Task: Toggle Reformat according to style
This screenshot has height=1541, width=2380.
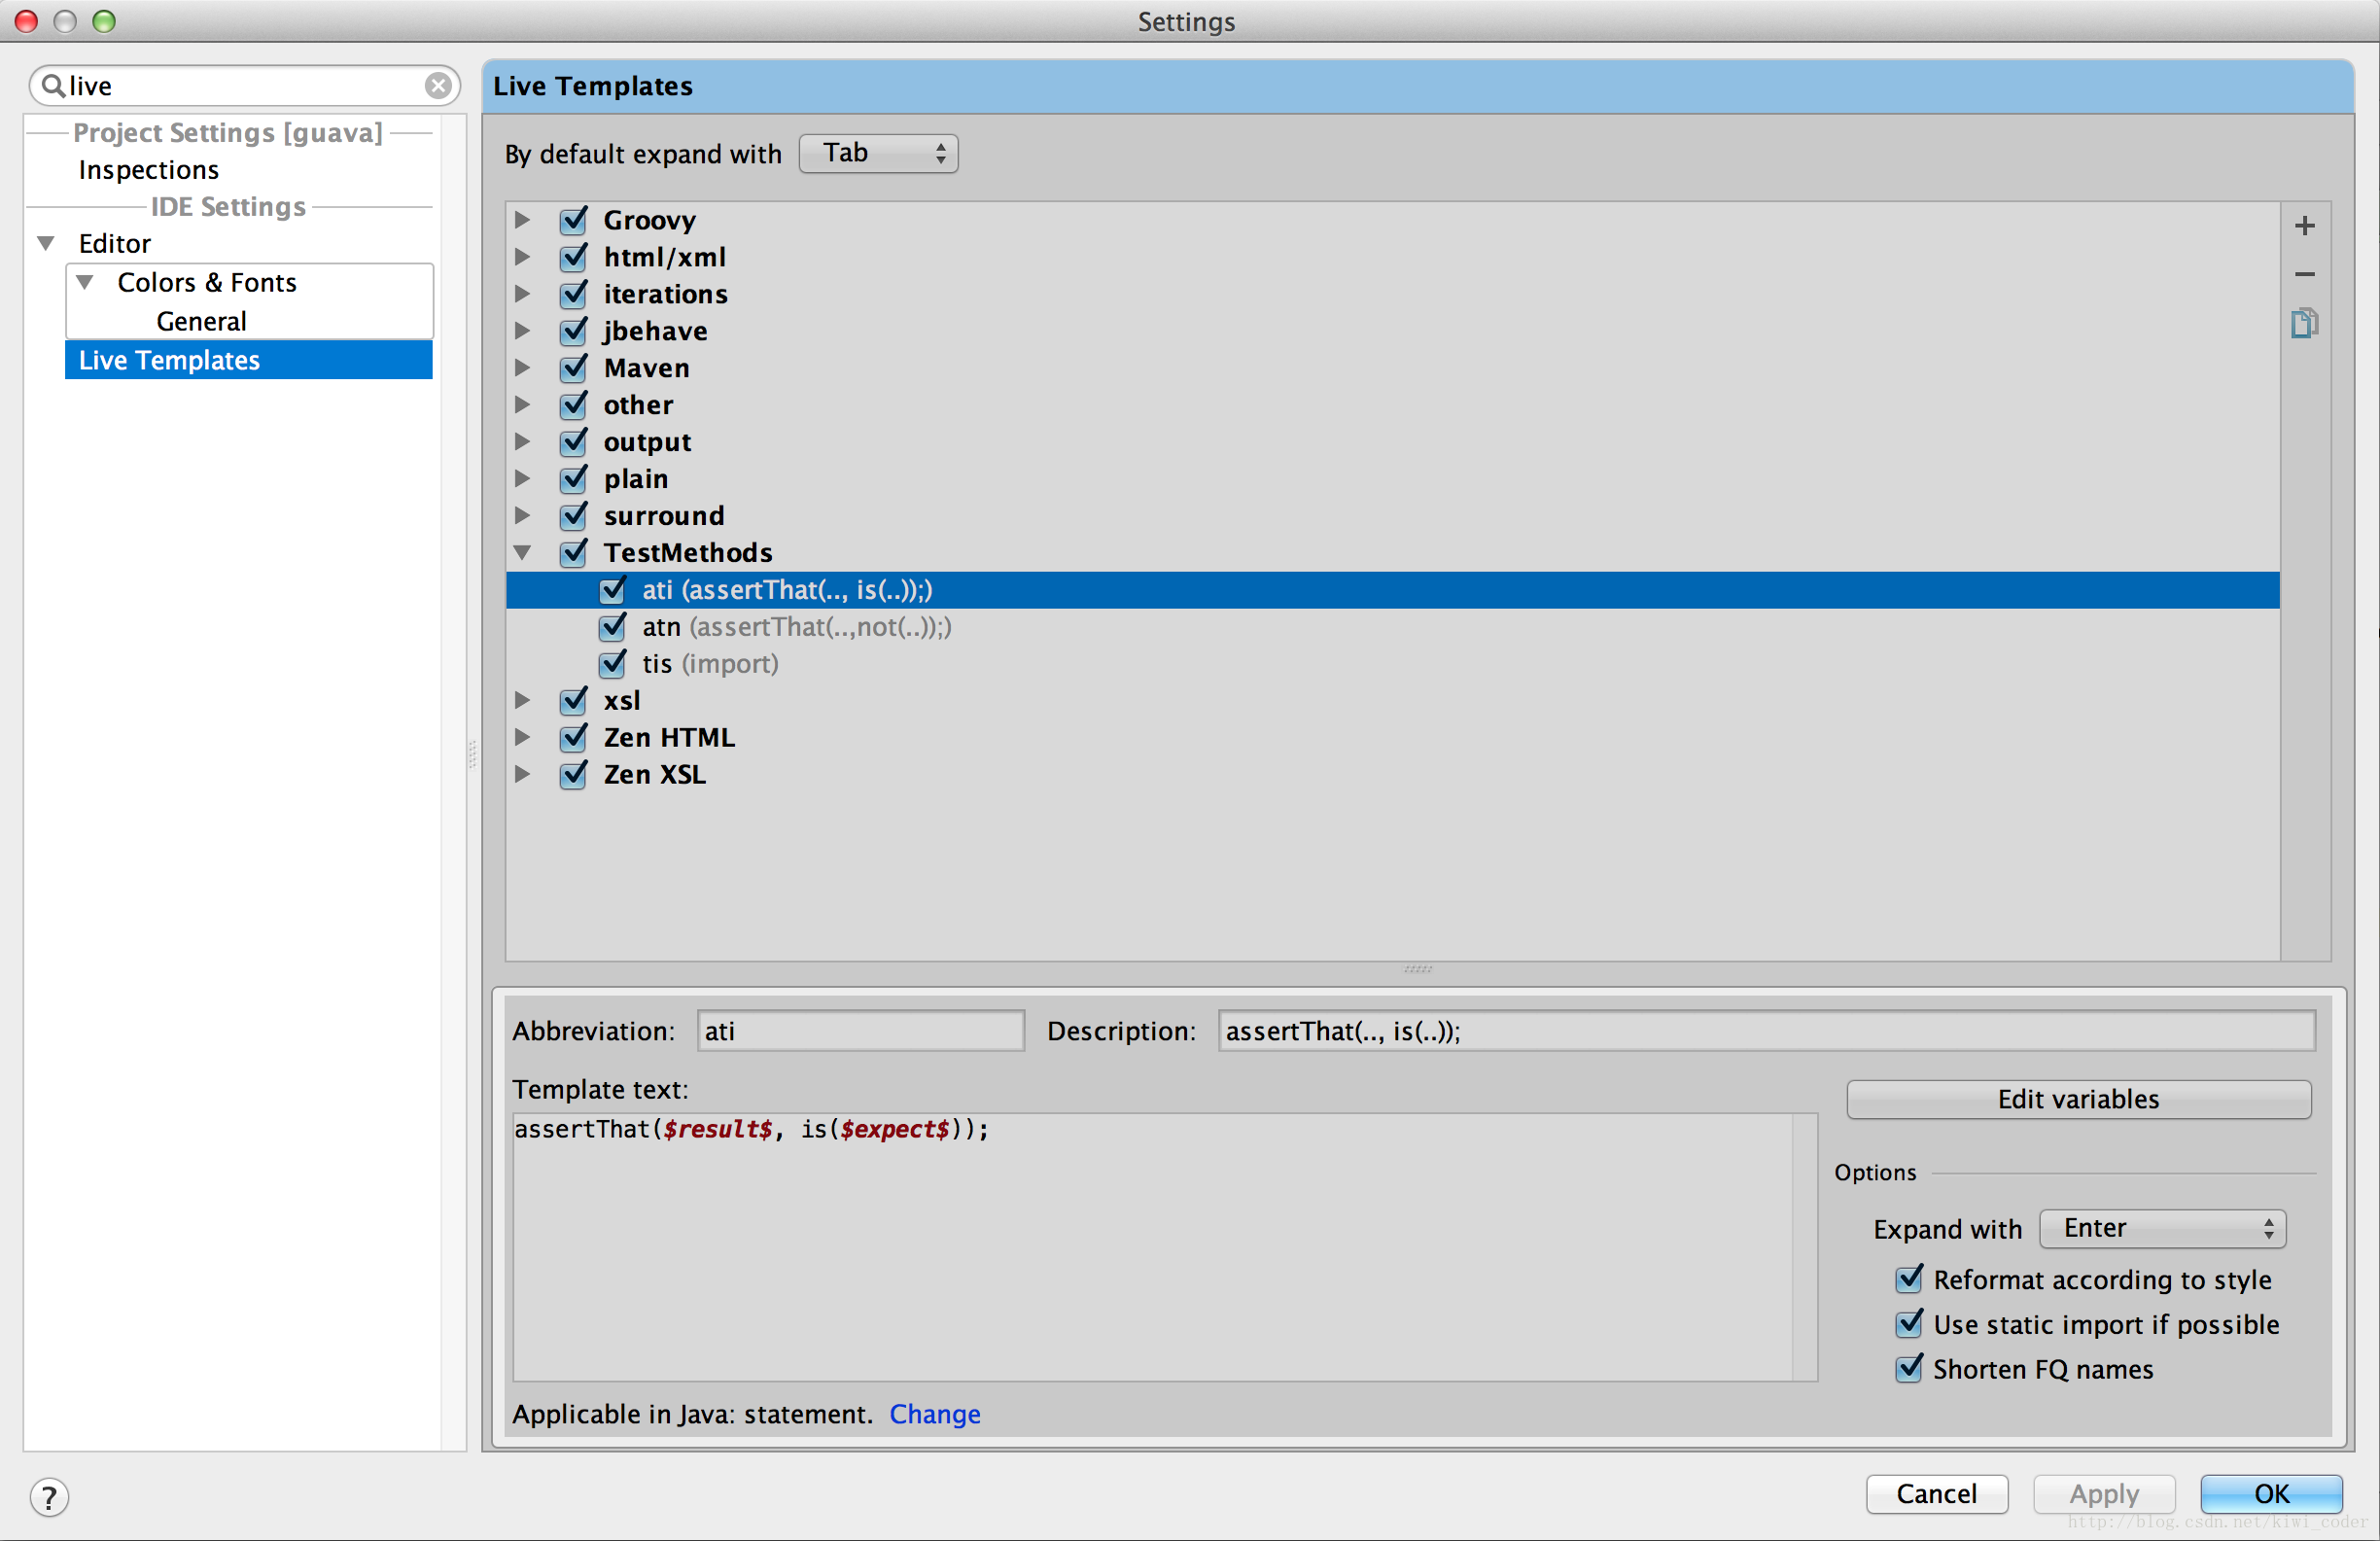Action: [x=1909, y=1279]
